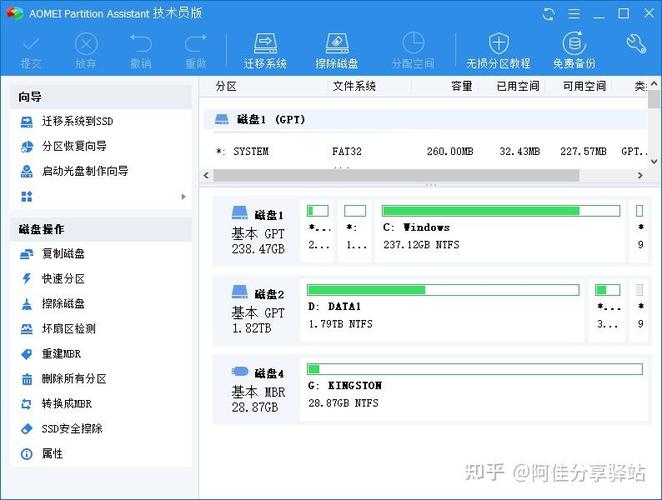This screenshot has width=662, height=500.
Task: Click the vertical scrollbar up arrow
Action: pyautogui.click(x=654, y=84)
